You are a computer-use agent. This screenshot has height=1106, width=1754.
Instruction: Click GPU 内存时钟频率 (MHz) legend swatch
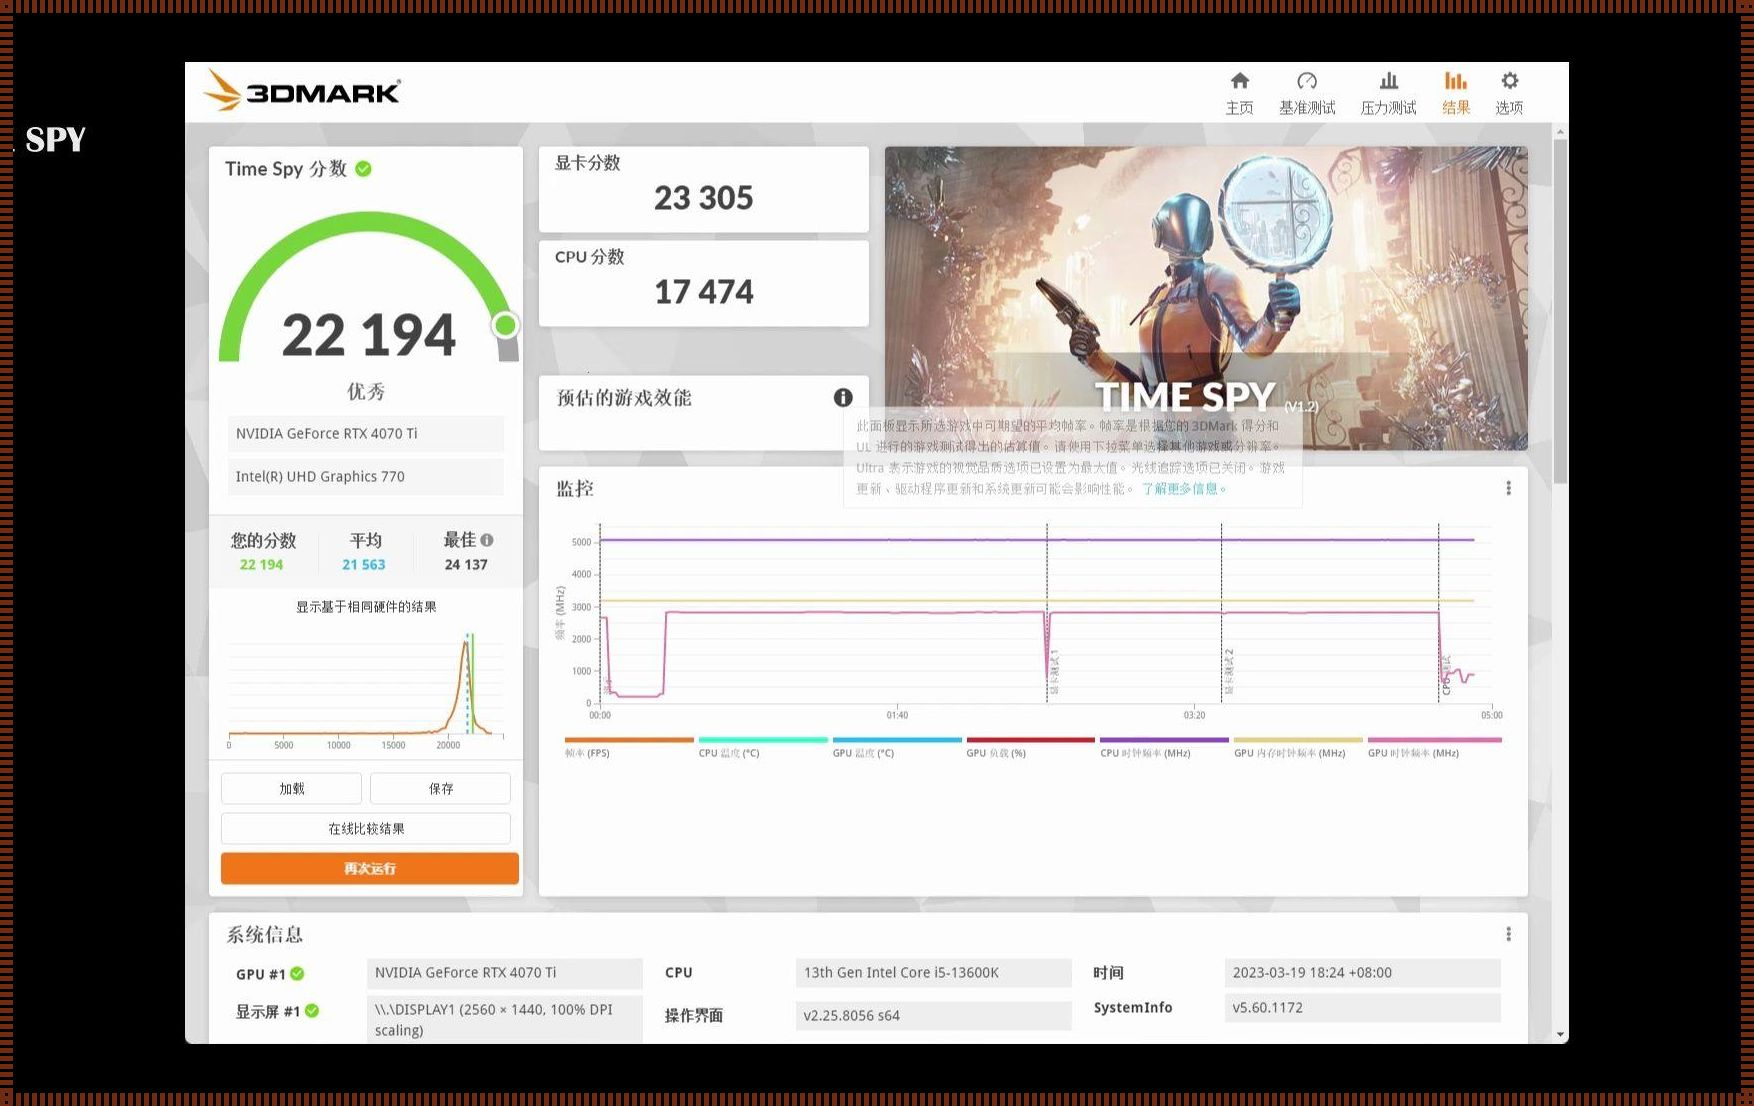(x=1298, y=740)
